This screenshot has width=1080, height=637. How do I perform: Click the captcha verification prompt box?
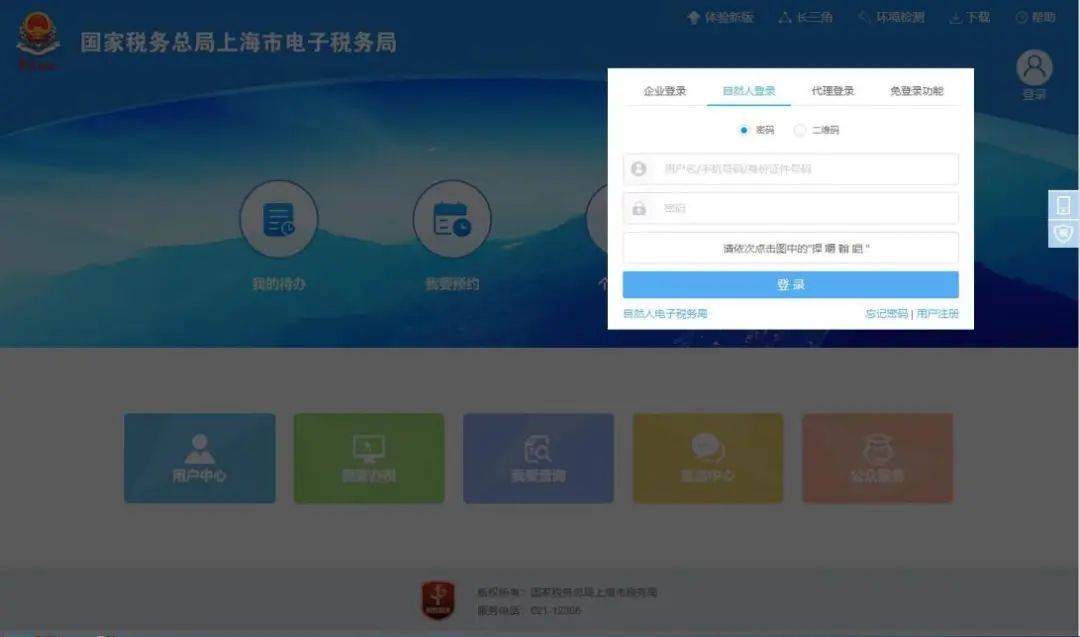[x=791, y=248]
